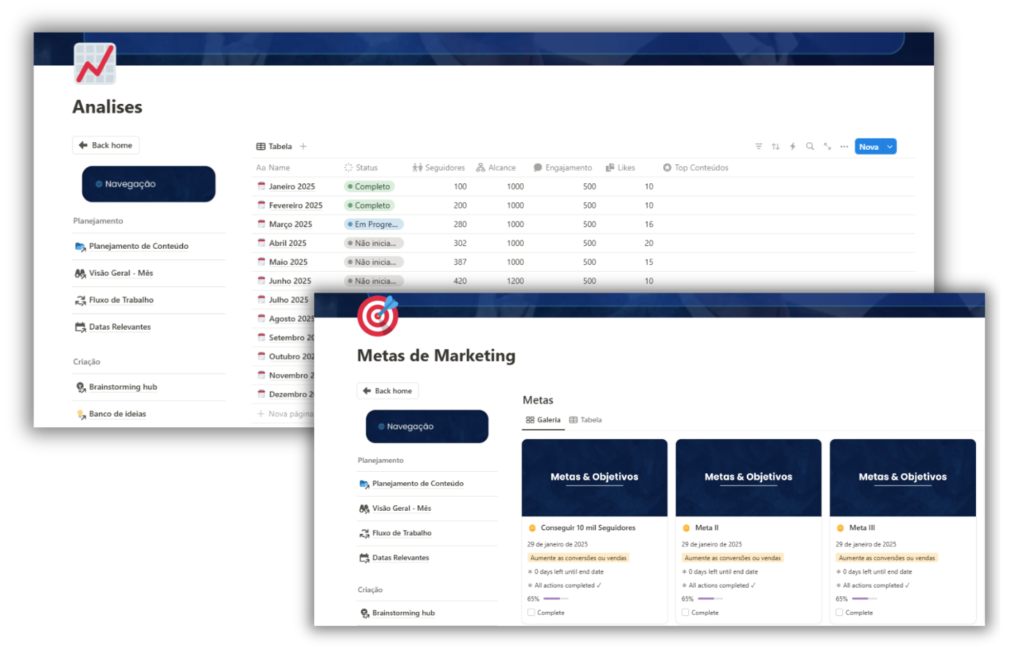Open the Status column header menu
Screen dimensions: 1024x669
click(x=361, y=168)
